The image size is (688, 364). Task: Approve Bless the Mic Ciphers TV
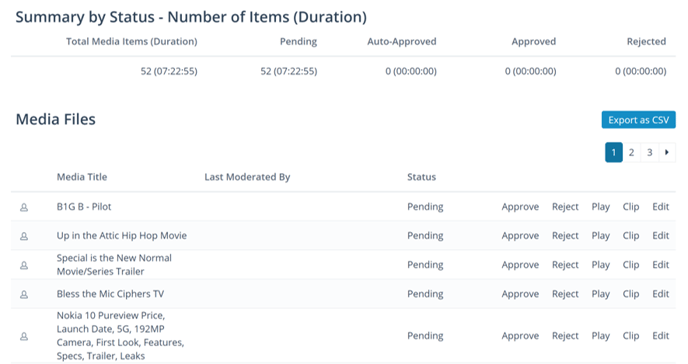(520, 294)
